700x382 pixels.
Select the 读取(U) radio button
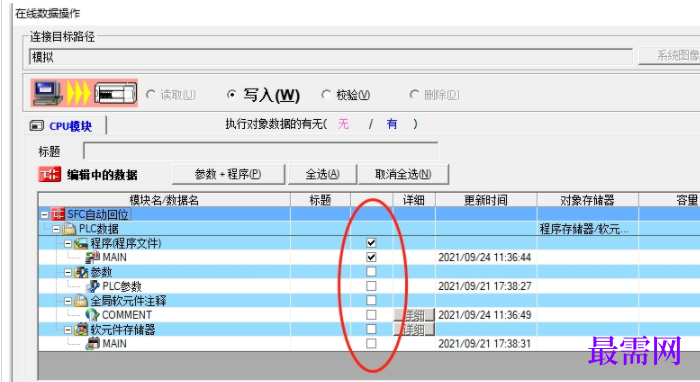coord(150,95)
